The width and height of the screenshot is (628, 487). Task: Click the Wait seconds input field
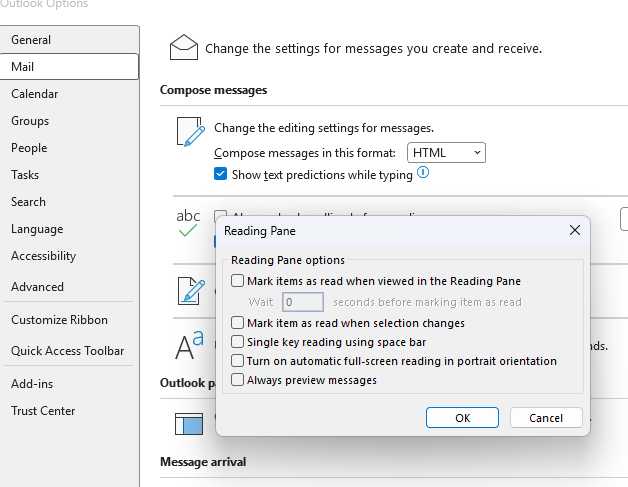pos(303,302)
